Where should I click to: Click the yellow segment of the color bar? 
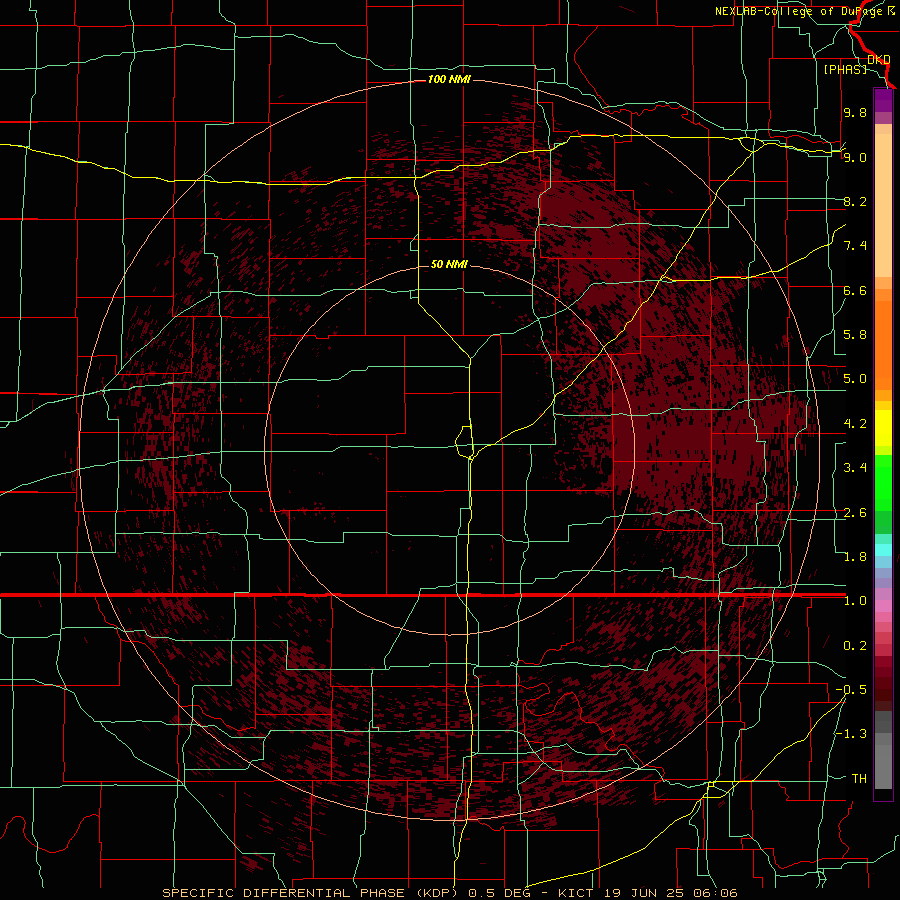click(x=883, y=428)
